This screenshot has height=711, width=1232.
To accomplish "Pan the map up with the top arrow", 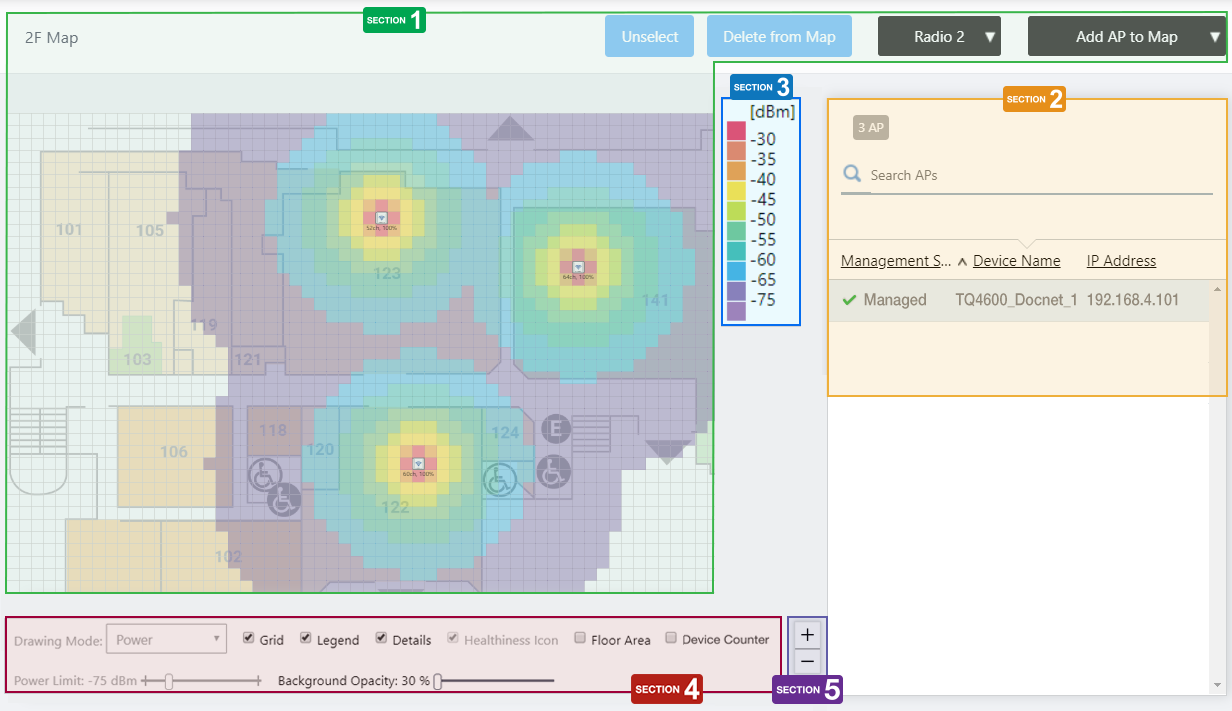I will (511, 129).
